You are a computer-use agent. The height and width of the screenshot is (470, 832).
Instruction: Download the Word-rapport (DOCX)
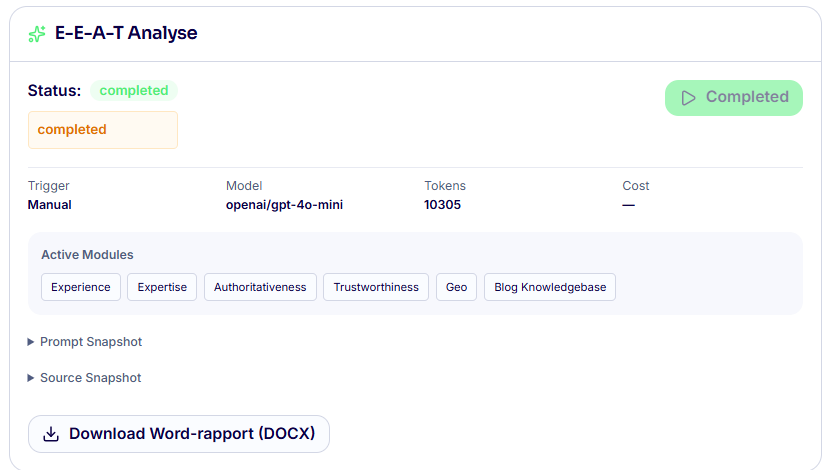pos(179,434)
